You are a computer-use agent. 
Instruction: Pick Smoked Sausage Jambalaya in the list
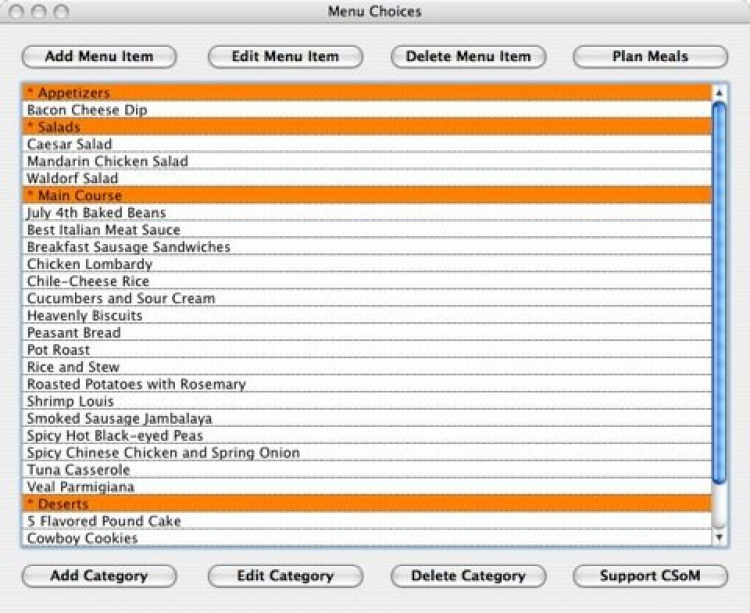[x=119, y=418]
